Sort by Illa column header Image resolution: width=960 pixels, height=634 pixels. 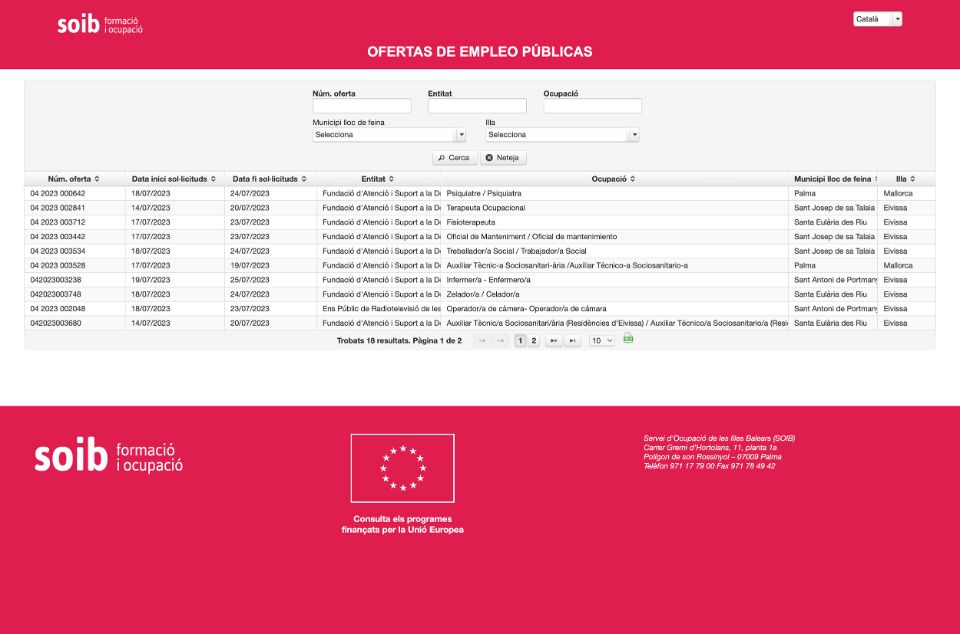pyautogui.click(x=906, y=179)
